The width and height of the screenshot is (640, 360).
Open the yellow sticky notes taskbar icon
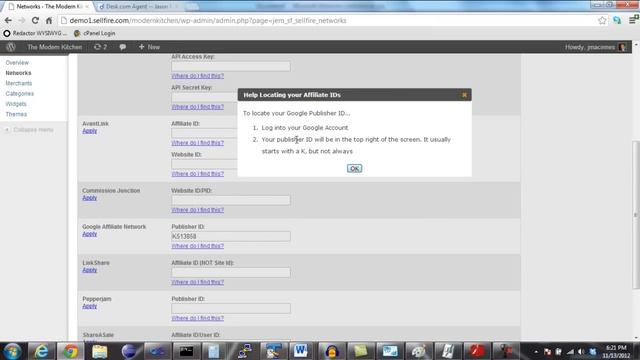click(x=360, y=351)
